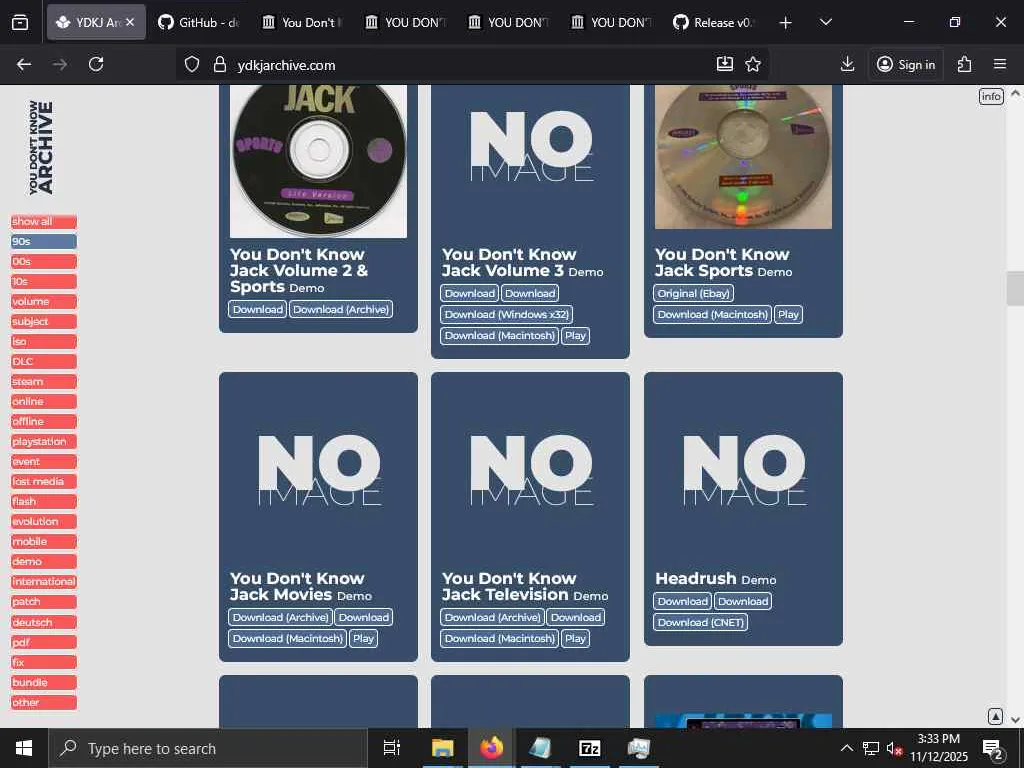Image resolution: width=1024 pixels, height=768 pixels.
Task: Click Sign in button
Action: tap(906, 64)
